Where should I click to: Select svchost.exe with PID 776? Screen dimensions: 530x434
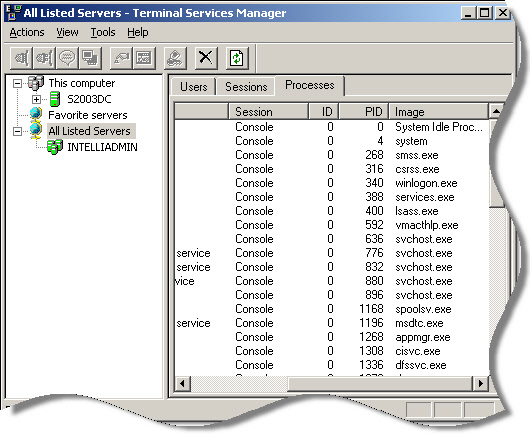(x=331, y=253)
